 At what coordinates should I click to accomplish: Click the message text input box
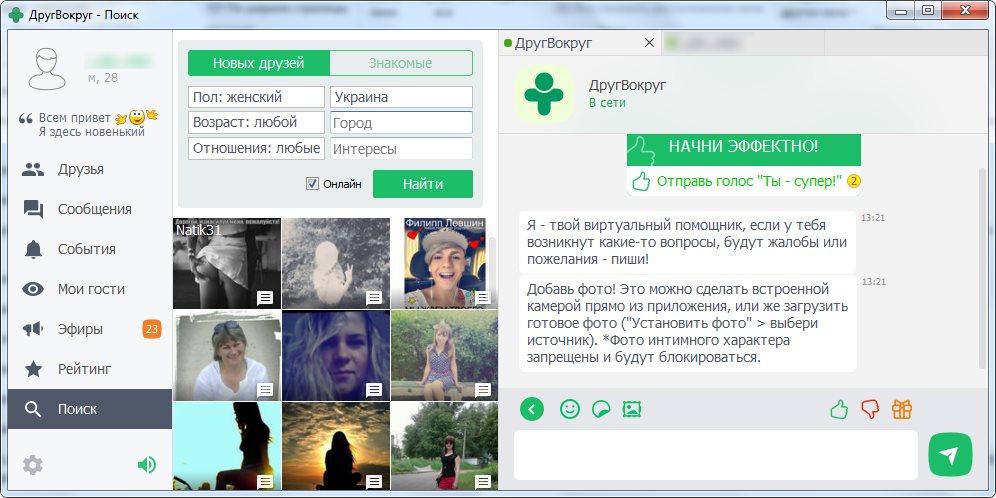point(716,455)
